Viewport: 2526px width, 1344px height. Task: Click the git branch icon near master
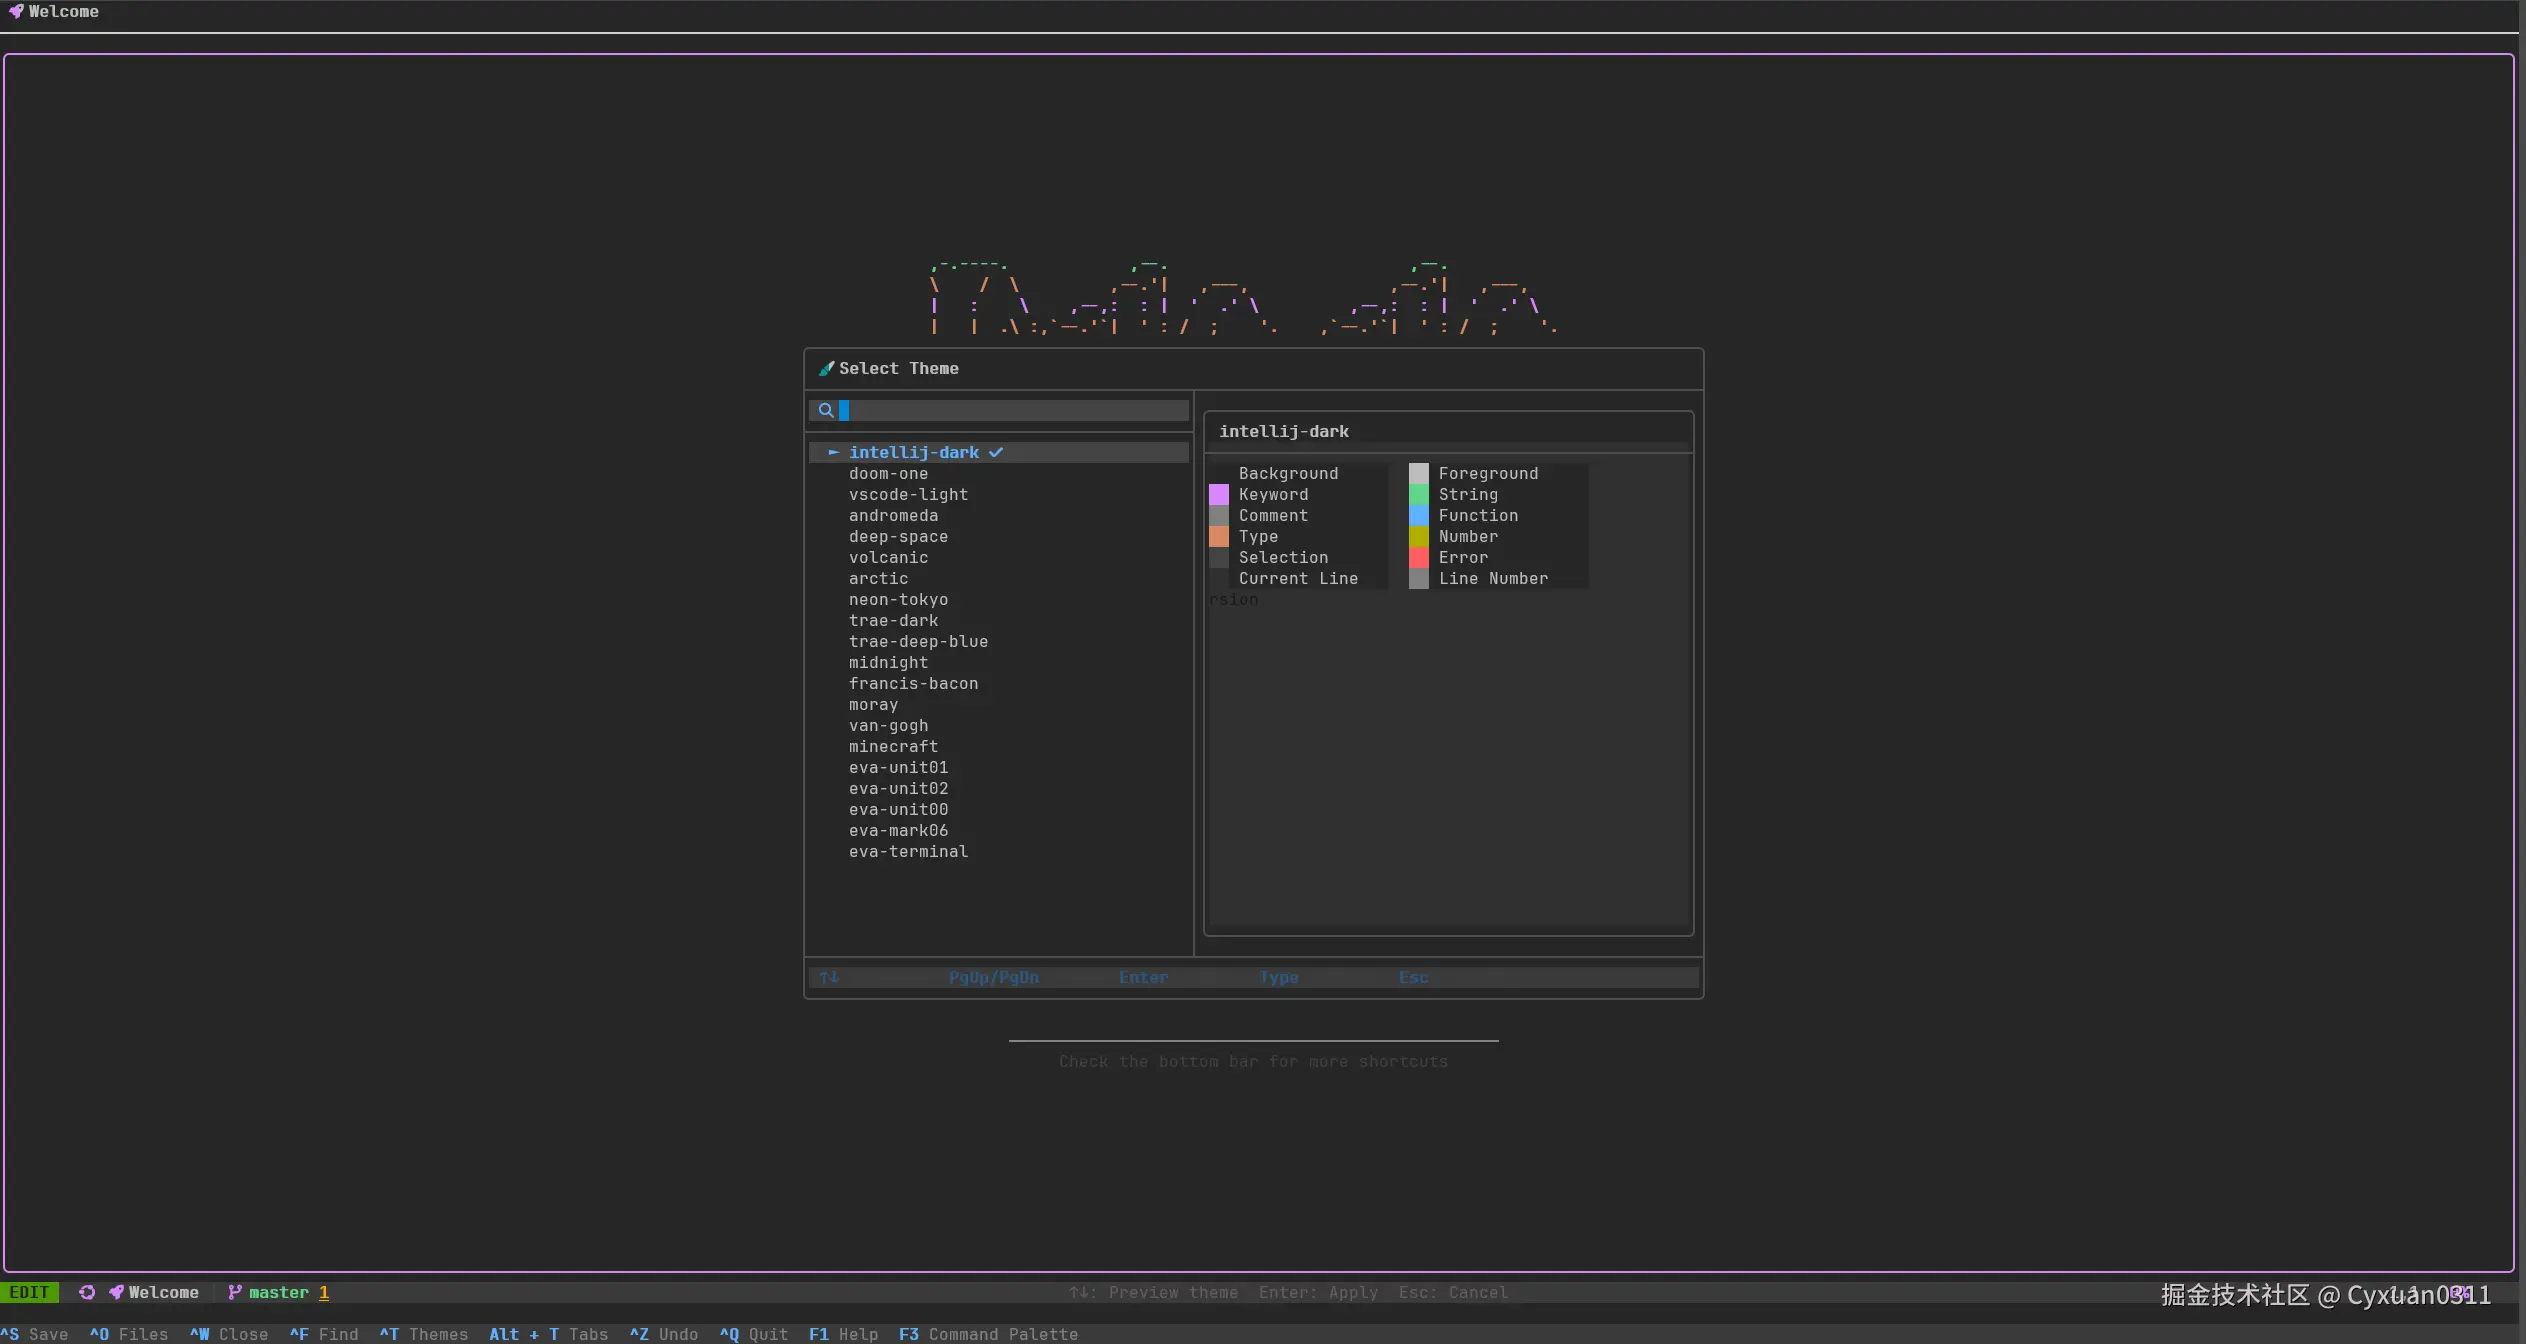pos(235,1292)
